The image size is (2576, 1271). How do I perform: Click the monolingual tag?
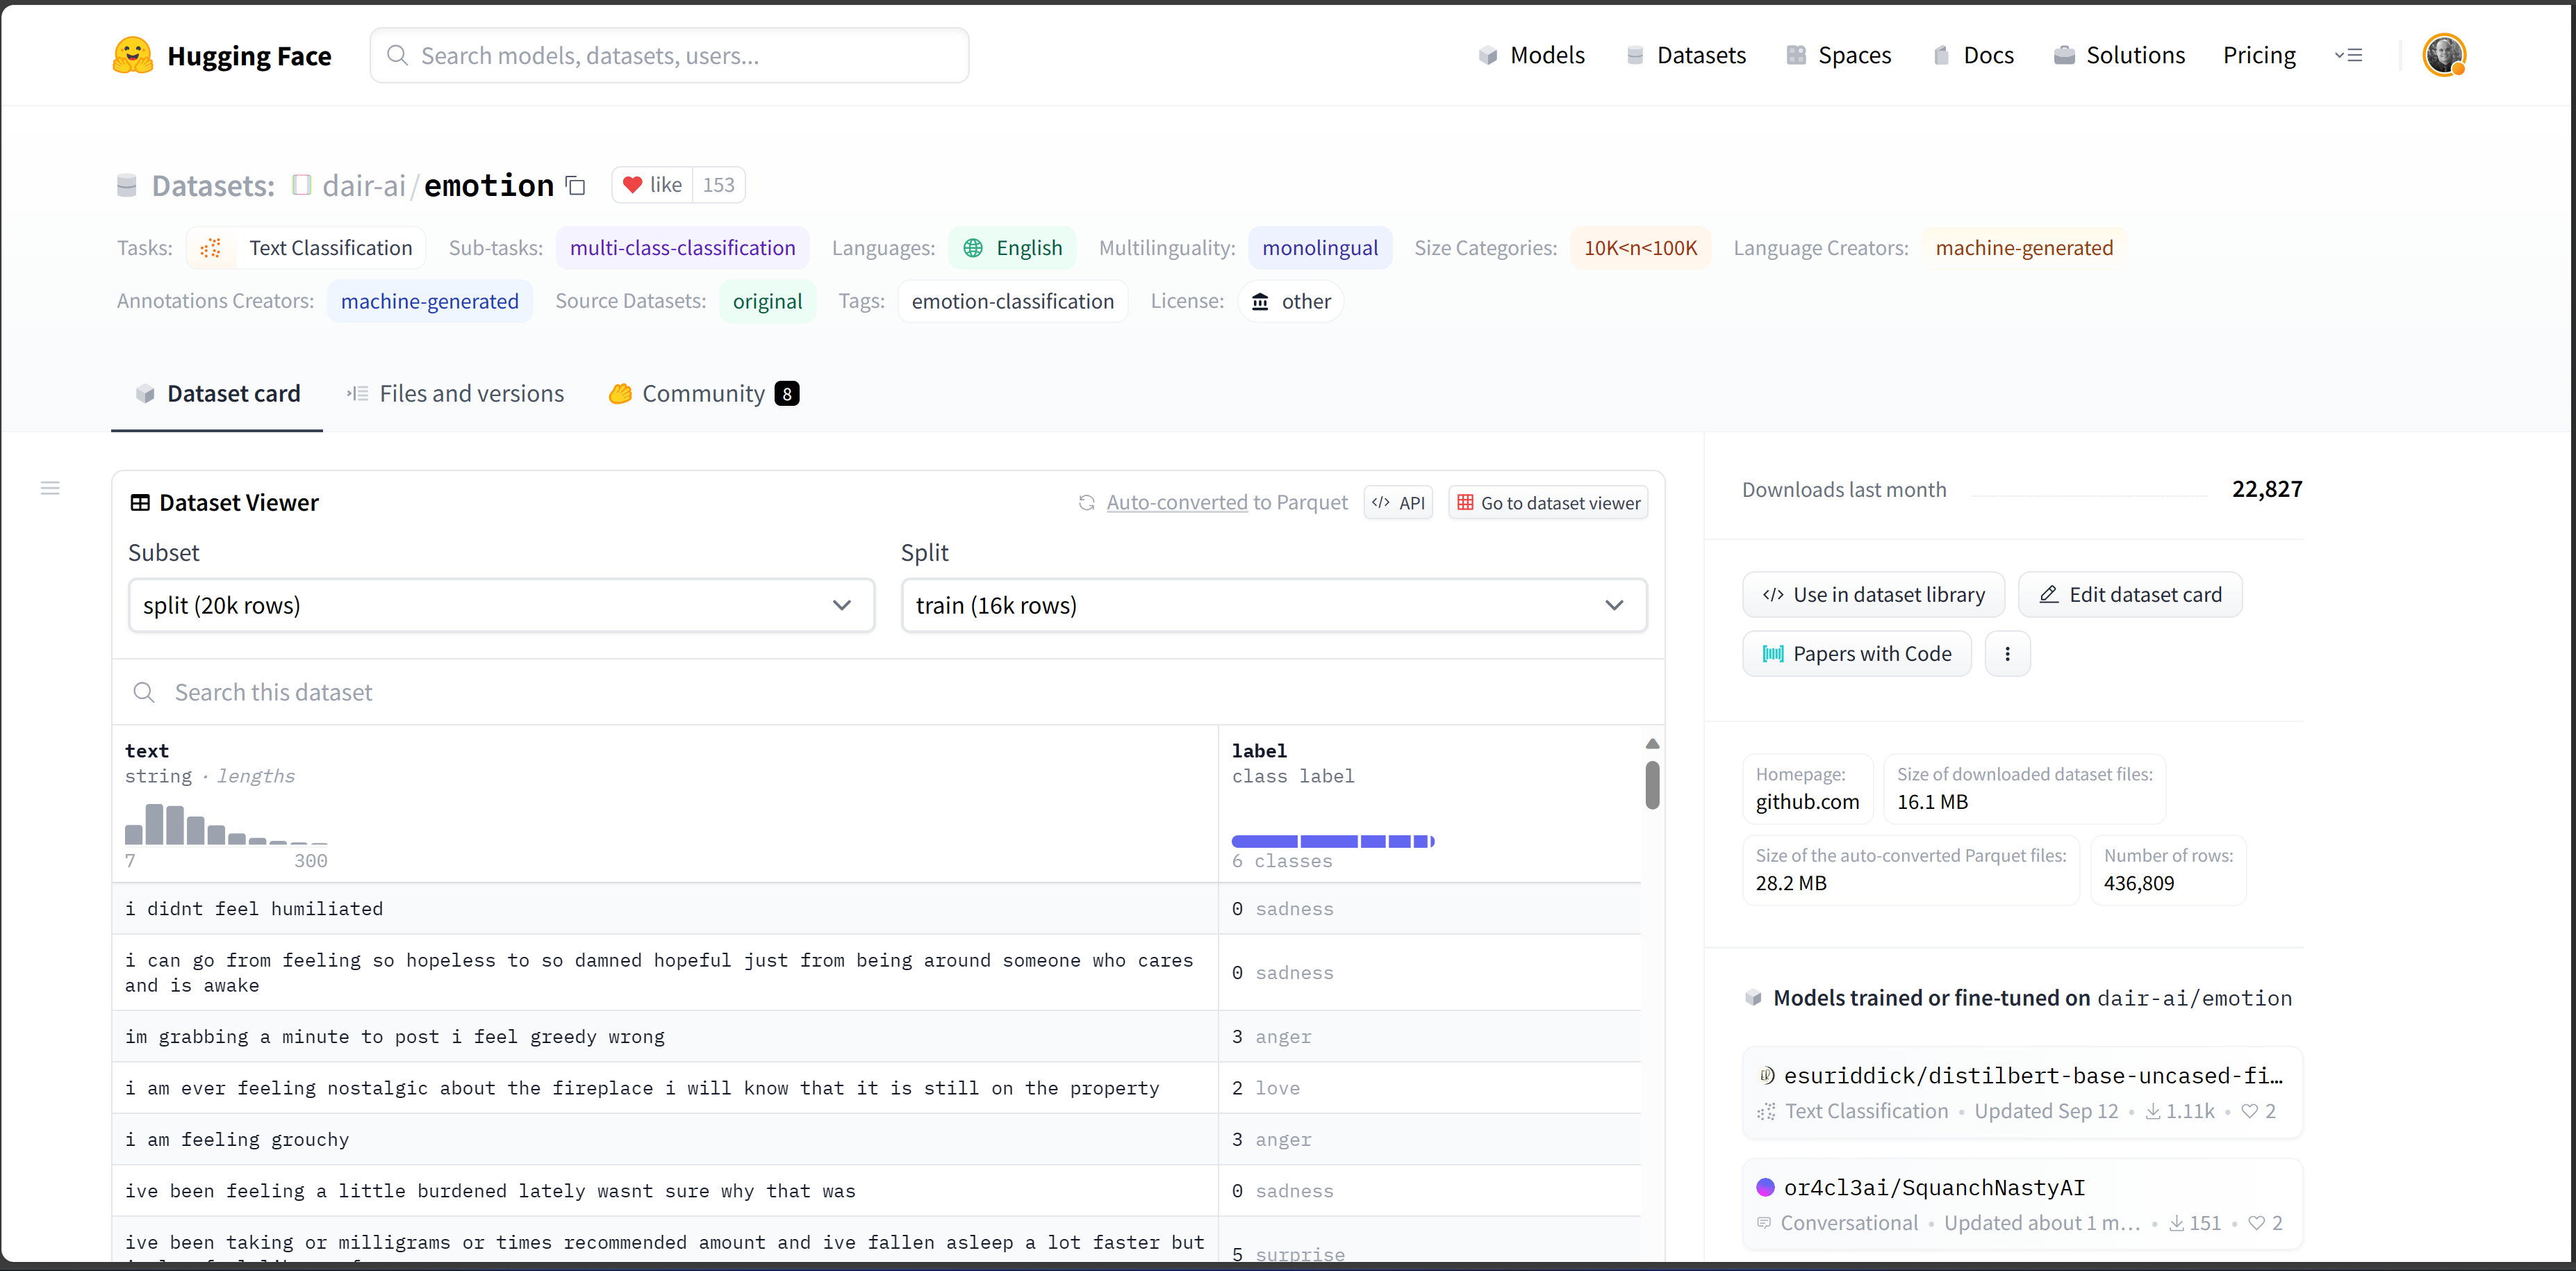pos(1319,248)
